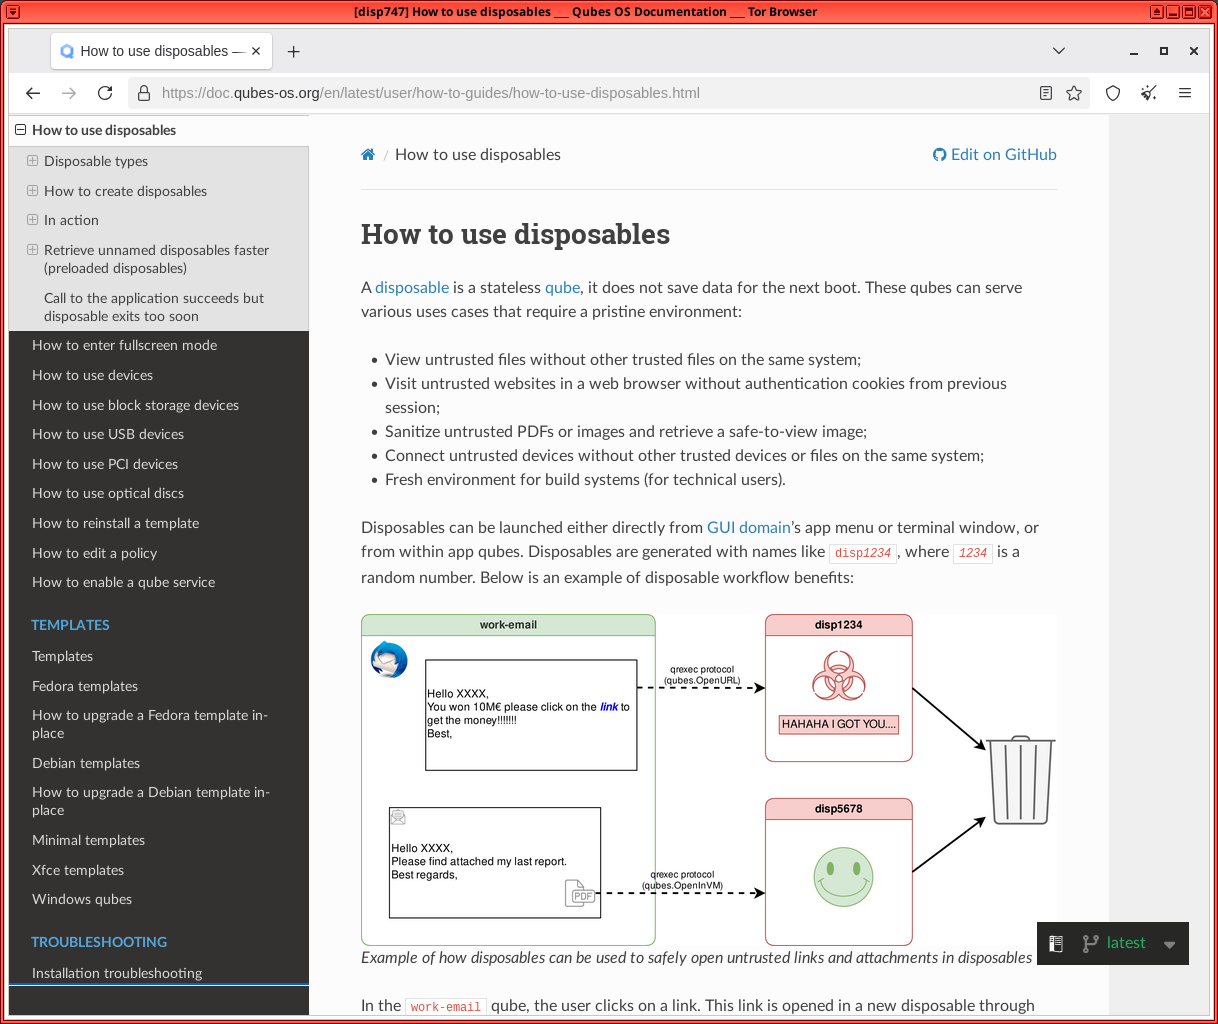Open the list all tabs chevron
Viewport: 1218px width, 1024px height.
coord(1059,51)
